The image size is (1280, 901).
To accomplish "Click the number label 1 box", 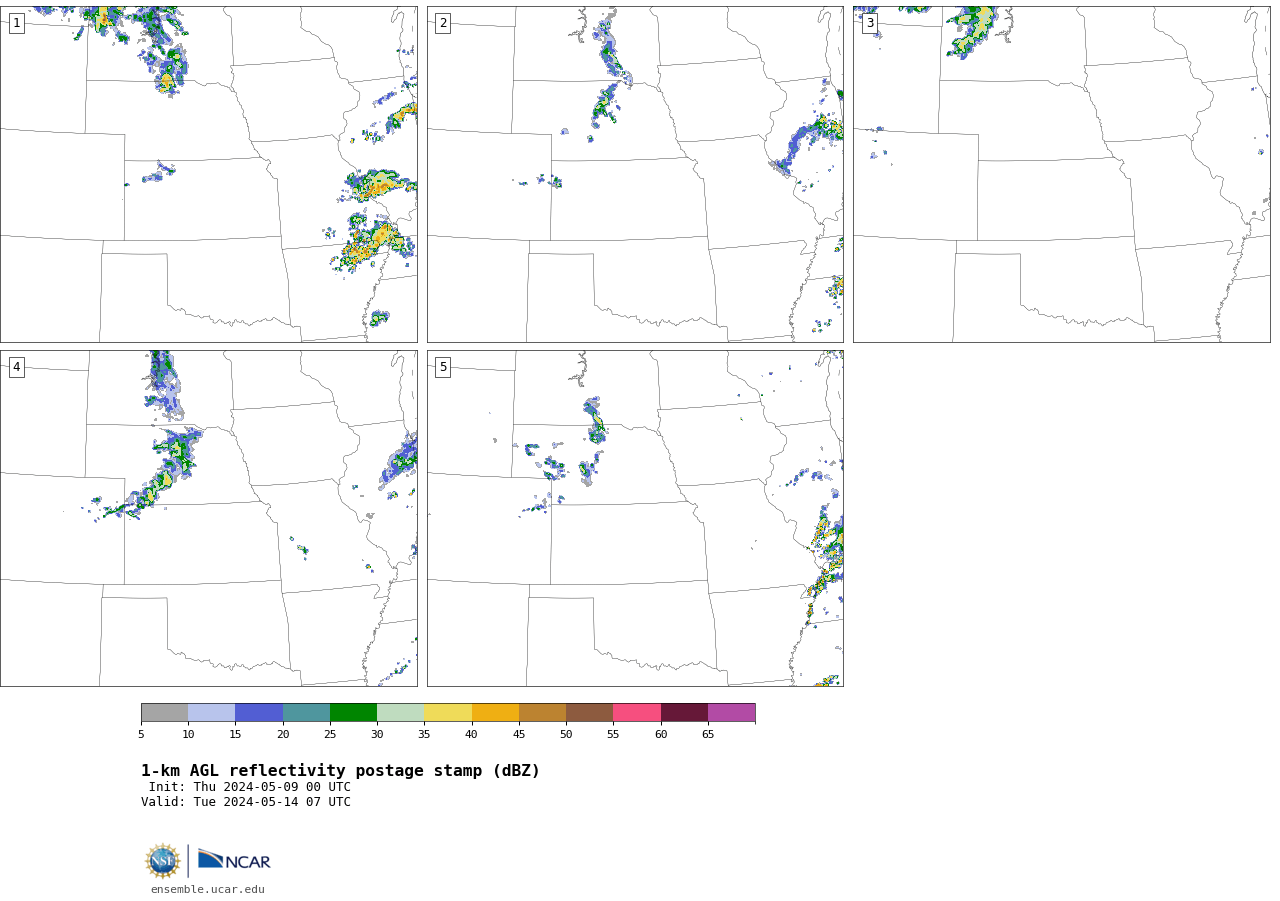I will (x=16, y=23).
